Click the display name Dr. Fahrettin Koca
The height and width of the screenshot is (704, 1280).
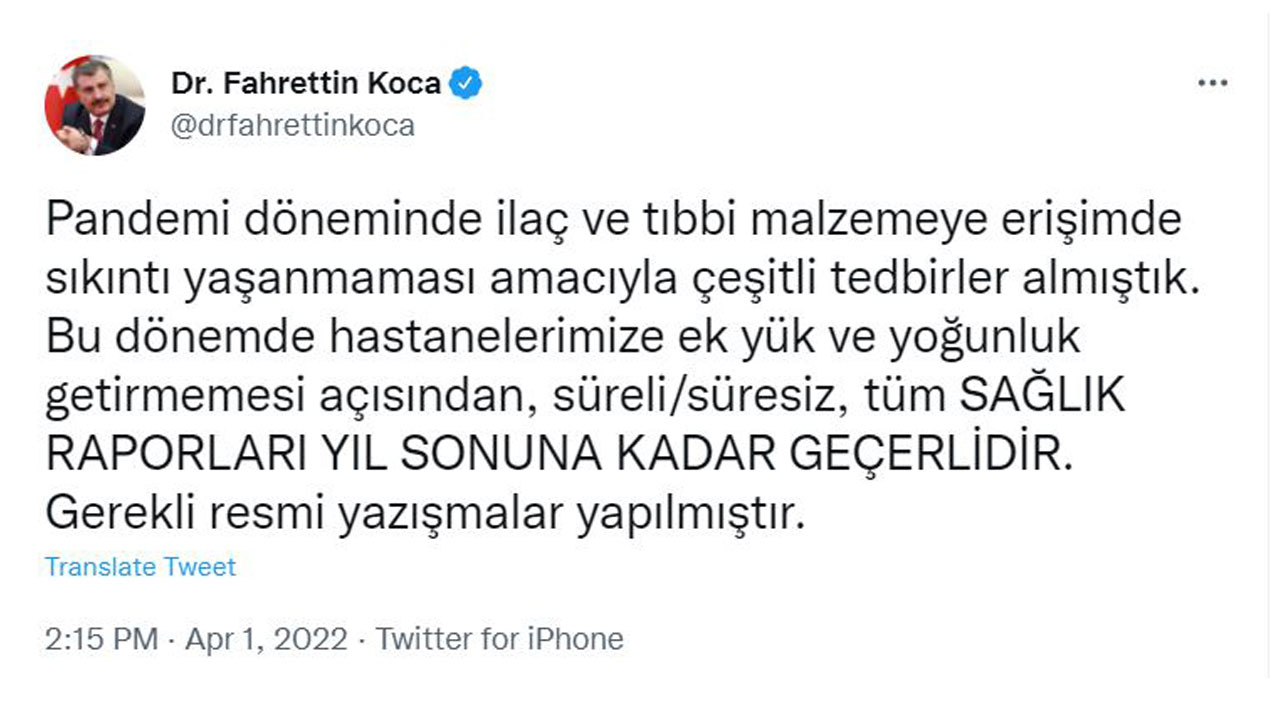[x=305, y=83]
